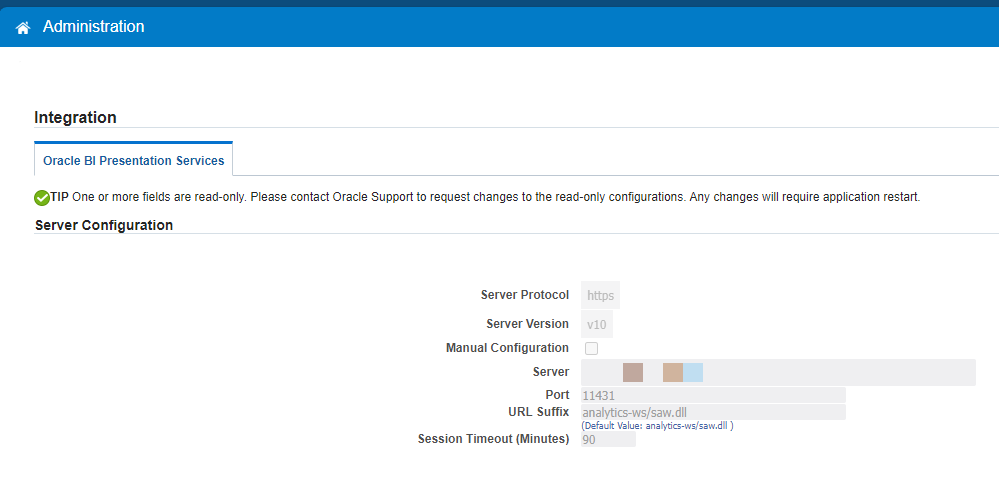The width and height of the screenshot is (999, 494).
Task: Click the blue Default Value hint text
Action: pos(658,425)
